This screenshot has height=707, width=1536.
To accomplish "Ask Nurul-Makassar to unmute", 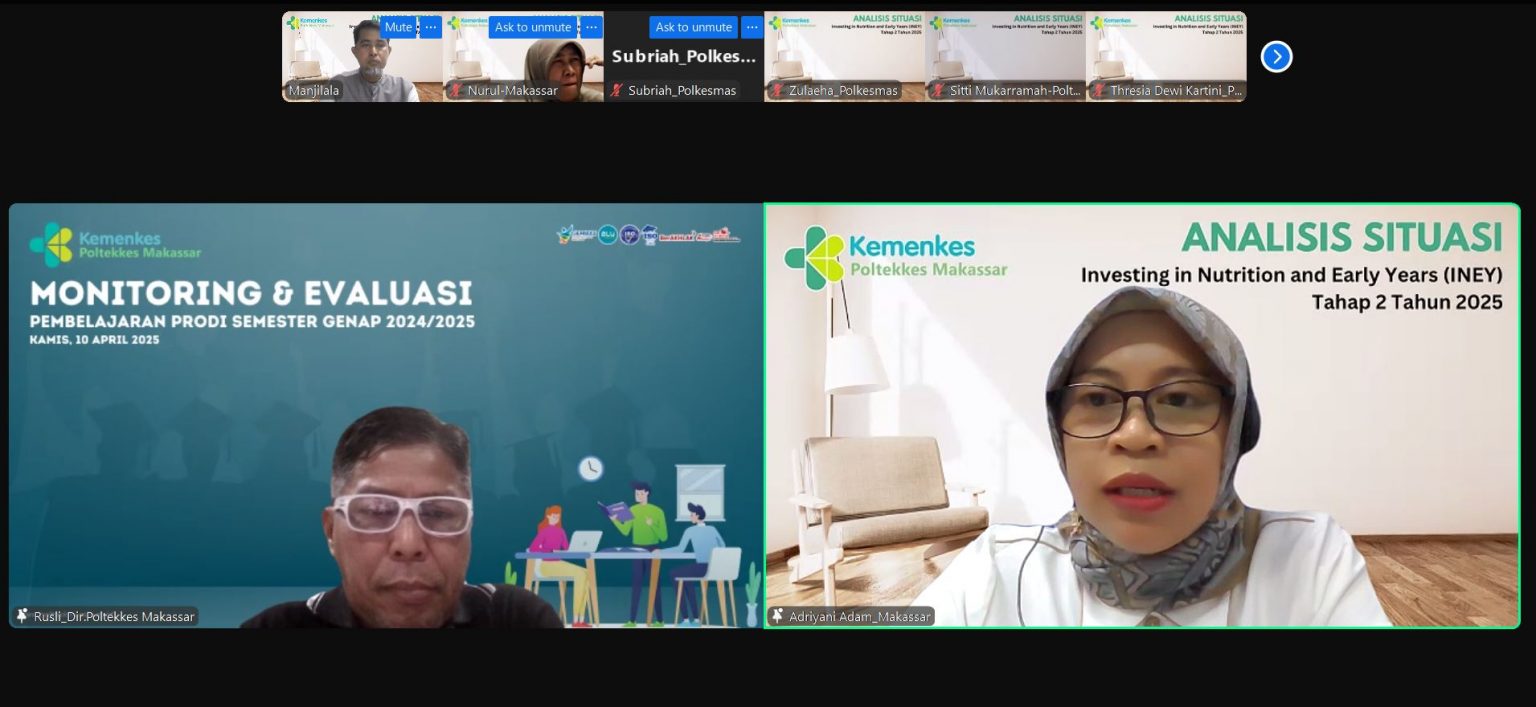I will pyautogui.click(x=533, y=27).
